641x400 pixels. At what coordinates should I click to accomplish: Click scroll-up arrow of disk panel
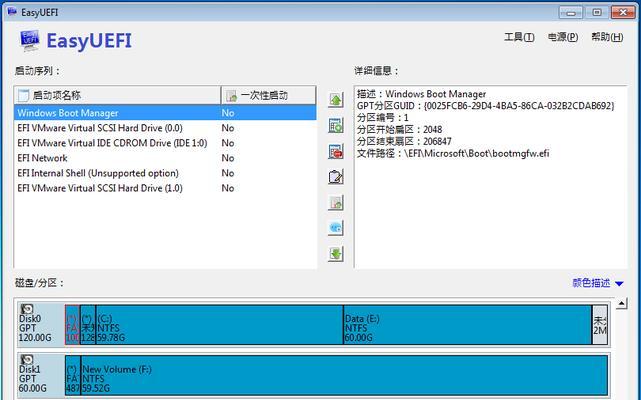[x=621, y=303]
